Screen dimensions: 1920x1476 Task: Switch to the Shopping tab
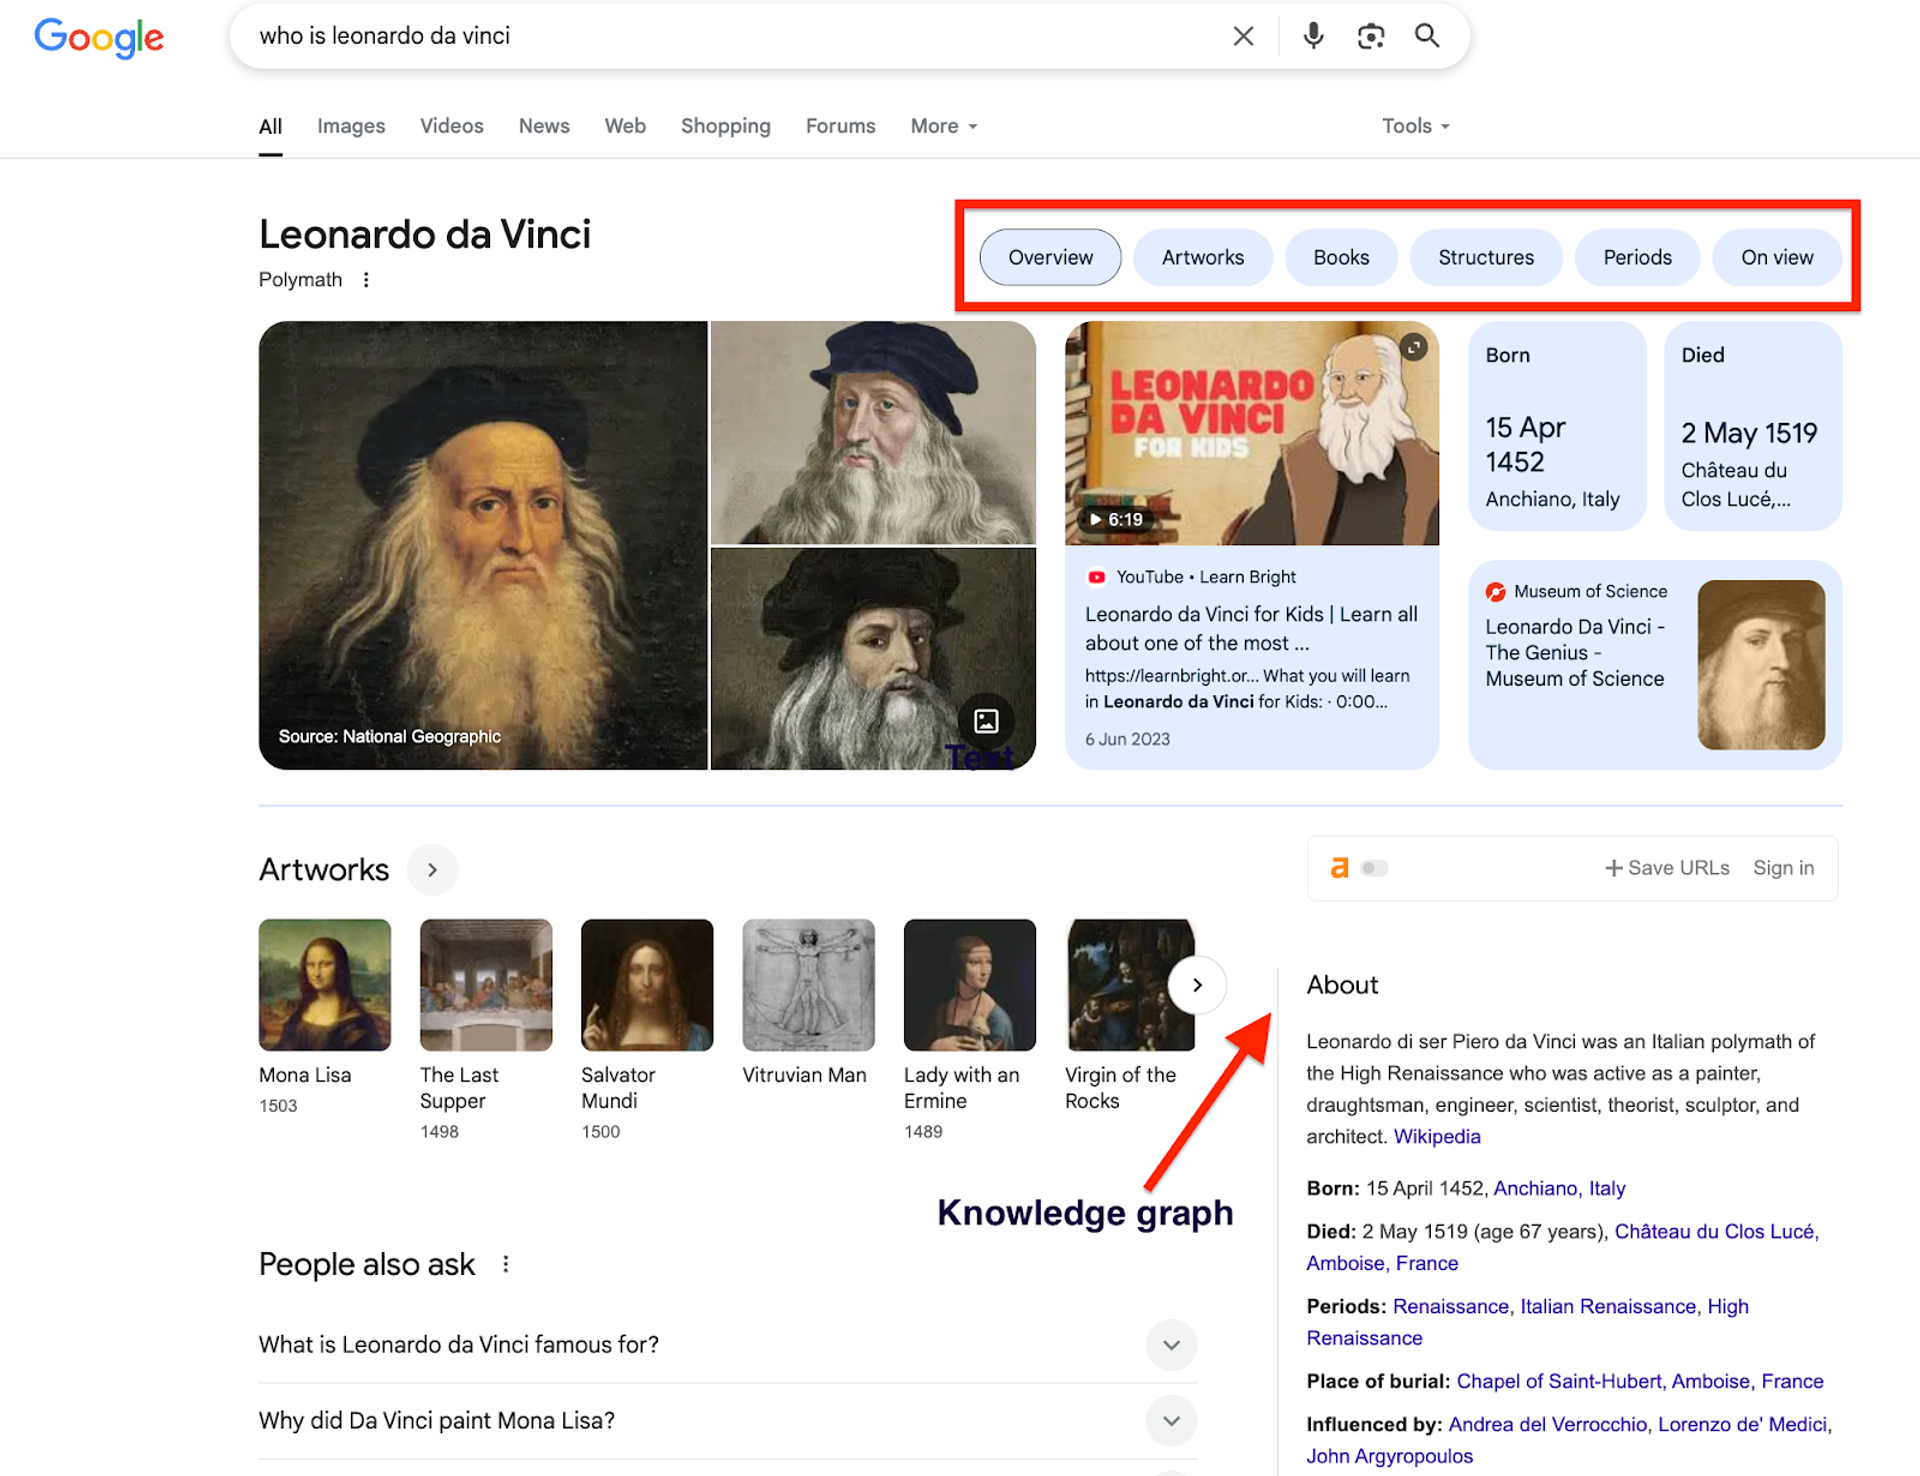tap(725, 126)
